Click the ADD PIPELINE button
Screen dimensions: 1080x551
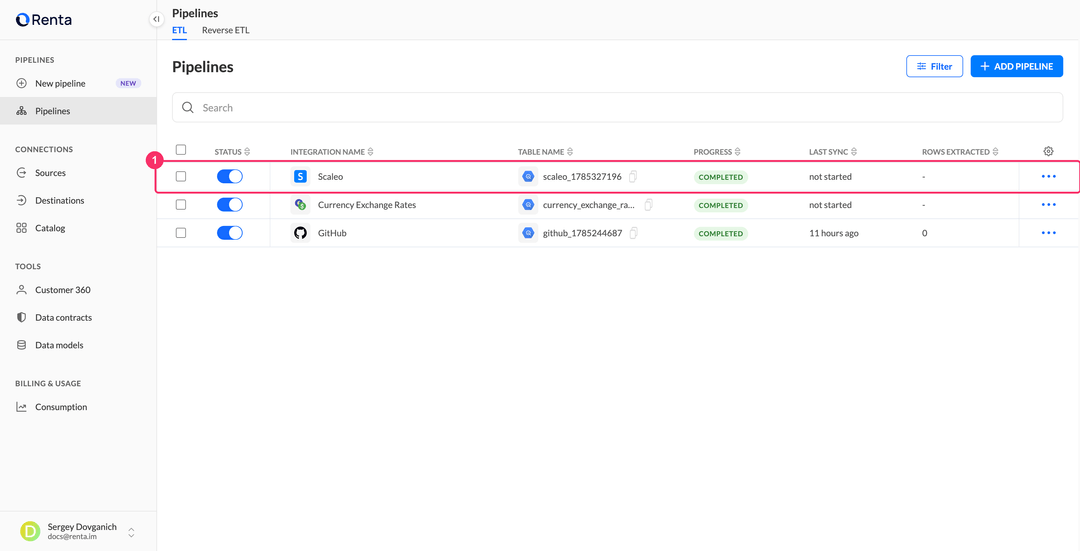point(1017,66)
